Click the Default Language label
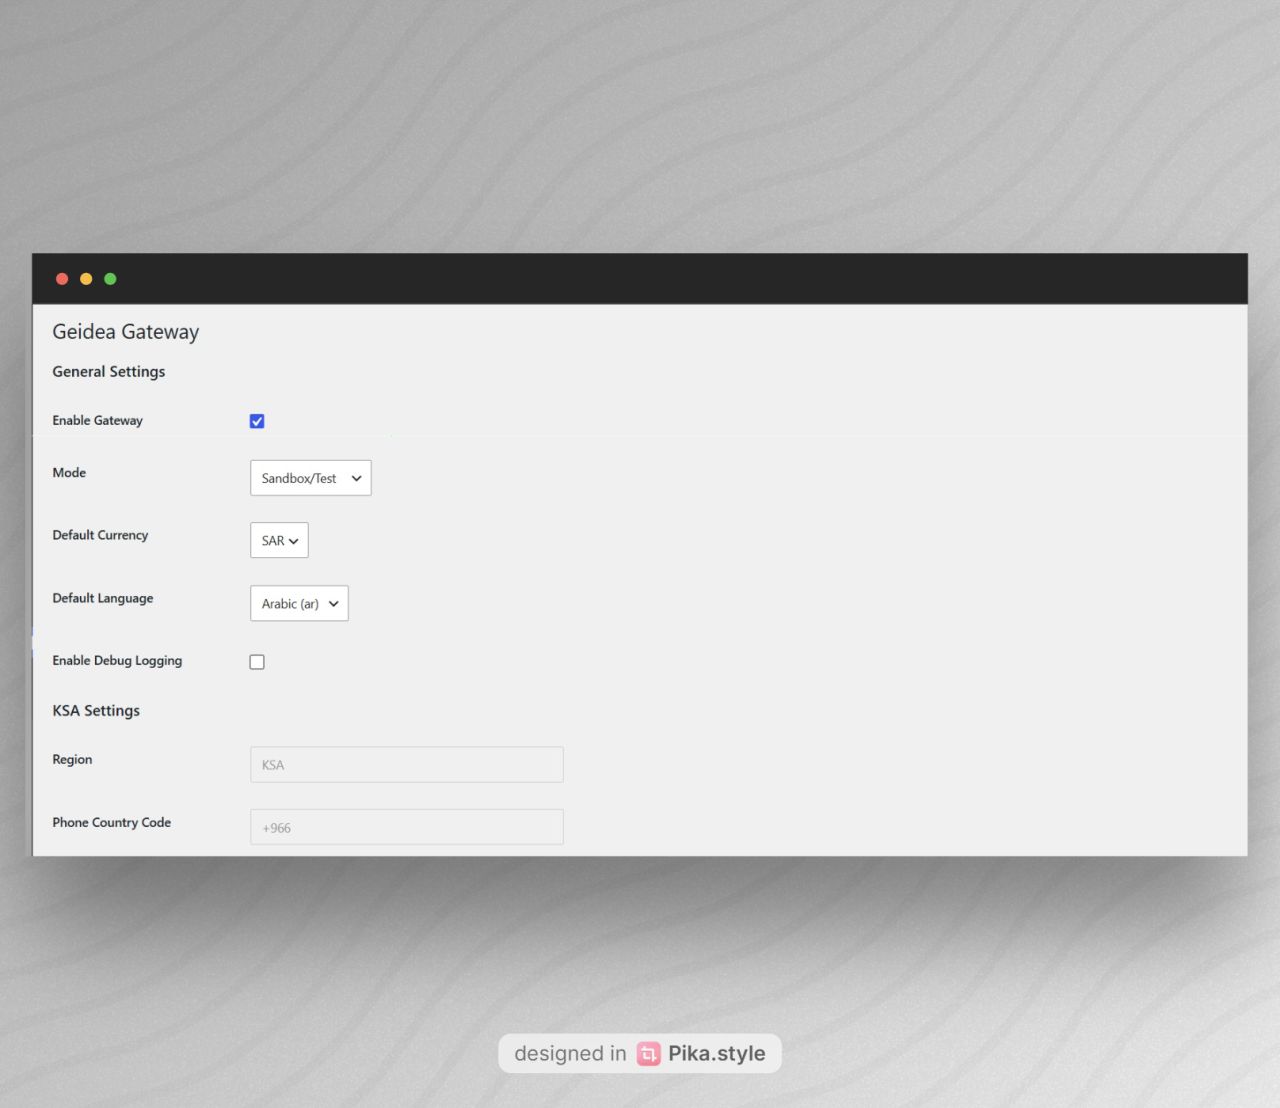 point(103,598)
